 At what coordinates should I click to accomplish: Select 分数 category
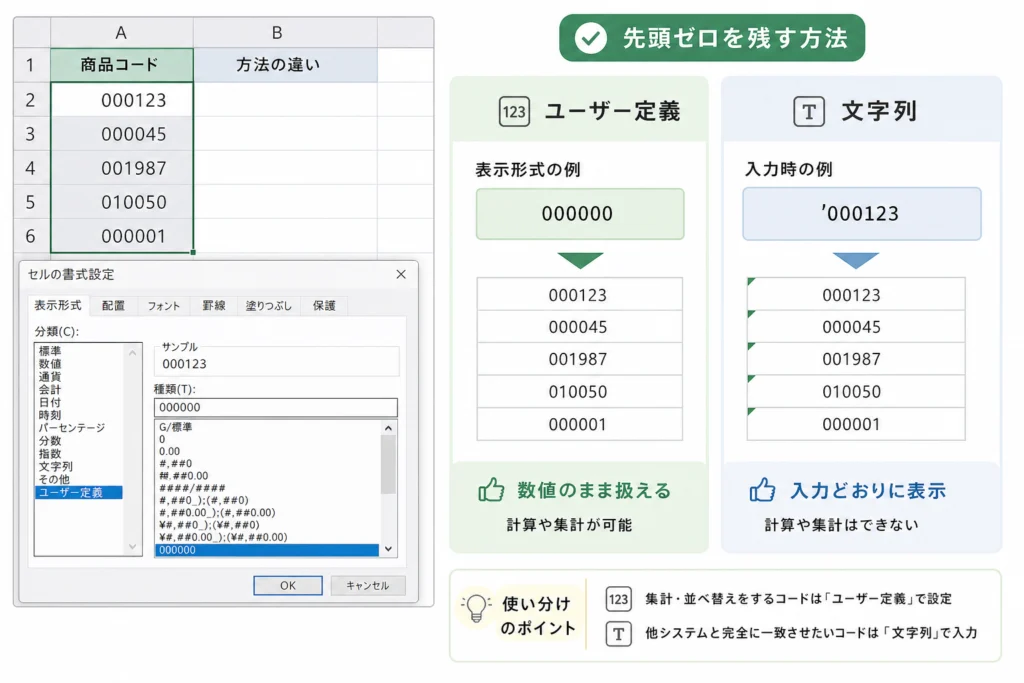click(x=50, y=441)
